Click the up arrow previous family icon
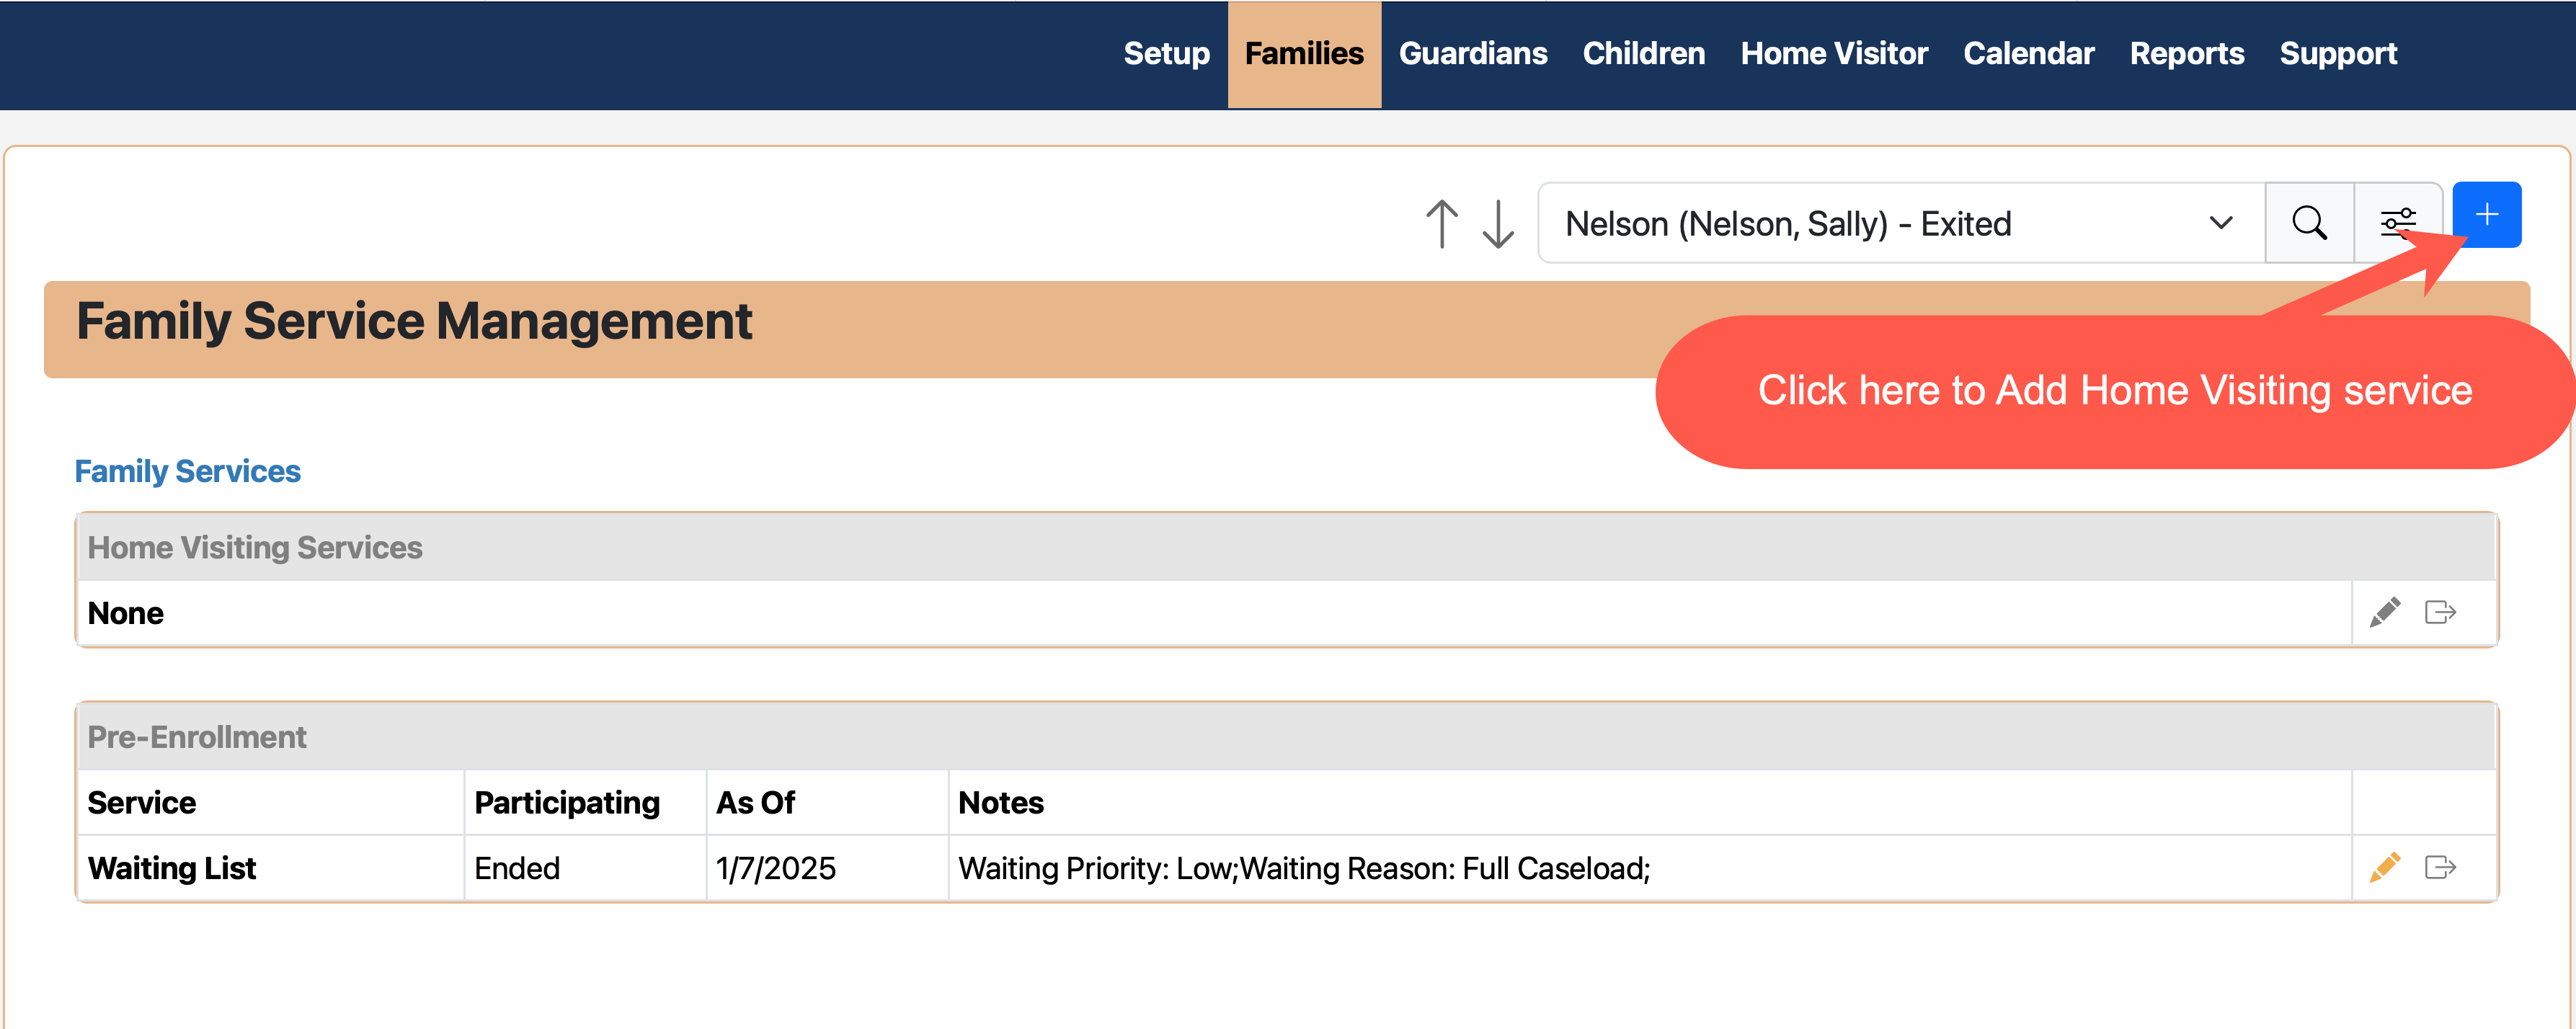This screenshot has height=1029, width=2576. 1441,223
